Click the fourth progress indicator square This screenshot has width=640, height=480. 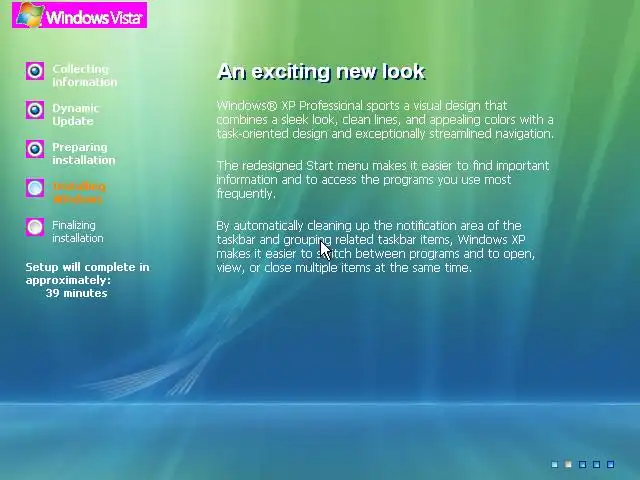point(596,464)
